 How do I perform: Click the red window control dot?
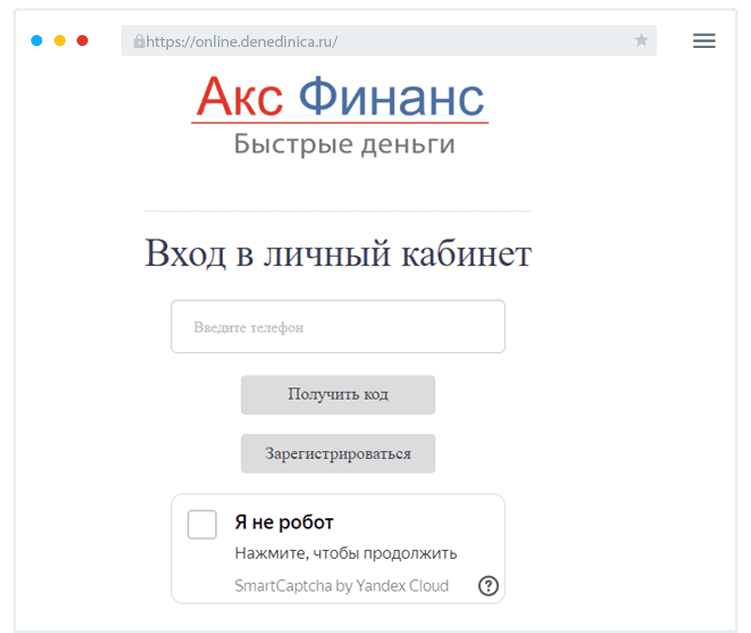82,41
